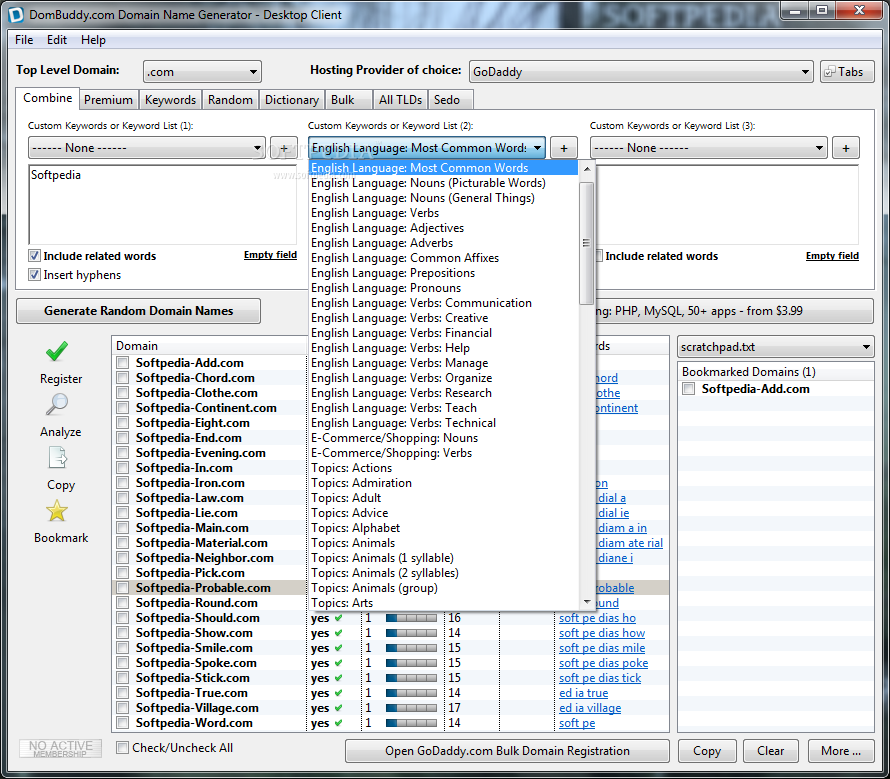The width and height of the screenshot is (890, 779).
Task: Click the dropdown list scrollbar down arrow
Action: click(x=587, y=602)
